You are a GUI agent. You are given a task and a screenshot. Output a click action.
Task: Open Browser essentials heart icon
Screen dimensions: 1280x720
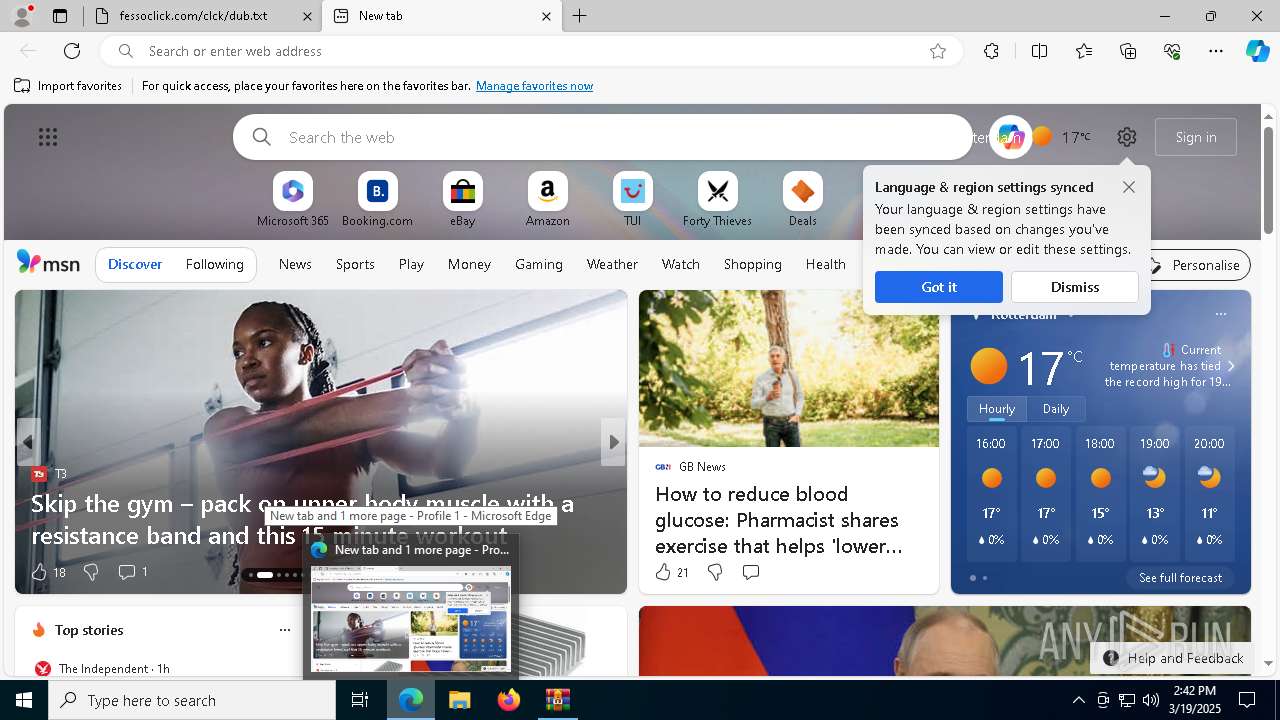pyautogui.click(x=1172, y=51)
